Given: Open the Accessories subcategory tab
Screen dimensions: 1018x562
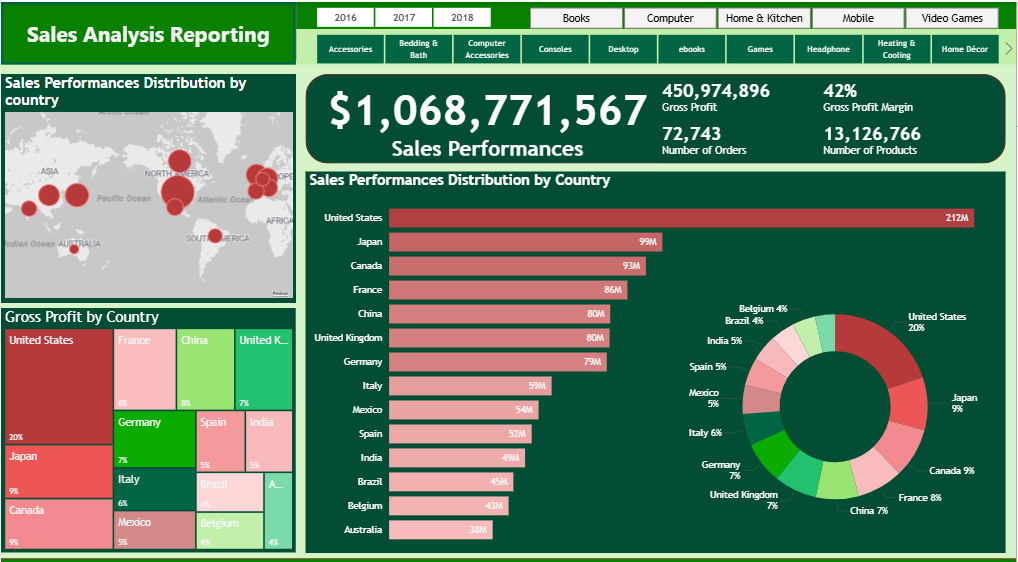Looking at the screenshot, I should (x=350, y=49).
